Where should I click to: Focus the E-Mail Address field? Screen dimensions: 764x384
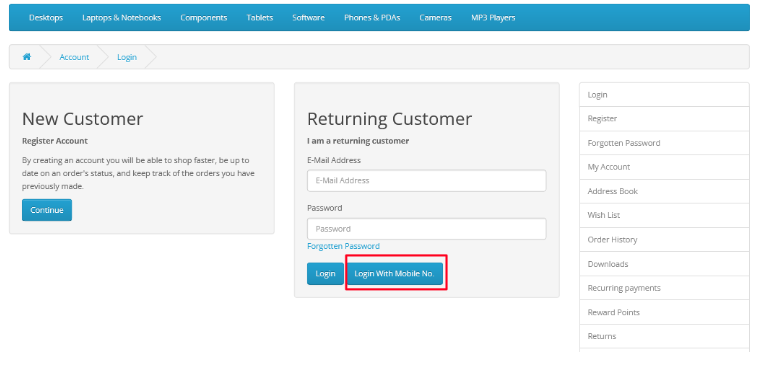[426, 180]
